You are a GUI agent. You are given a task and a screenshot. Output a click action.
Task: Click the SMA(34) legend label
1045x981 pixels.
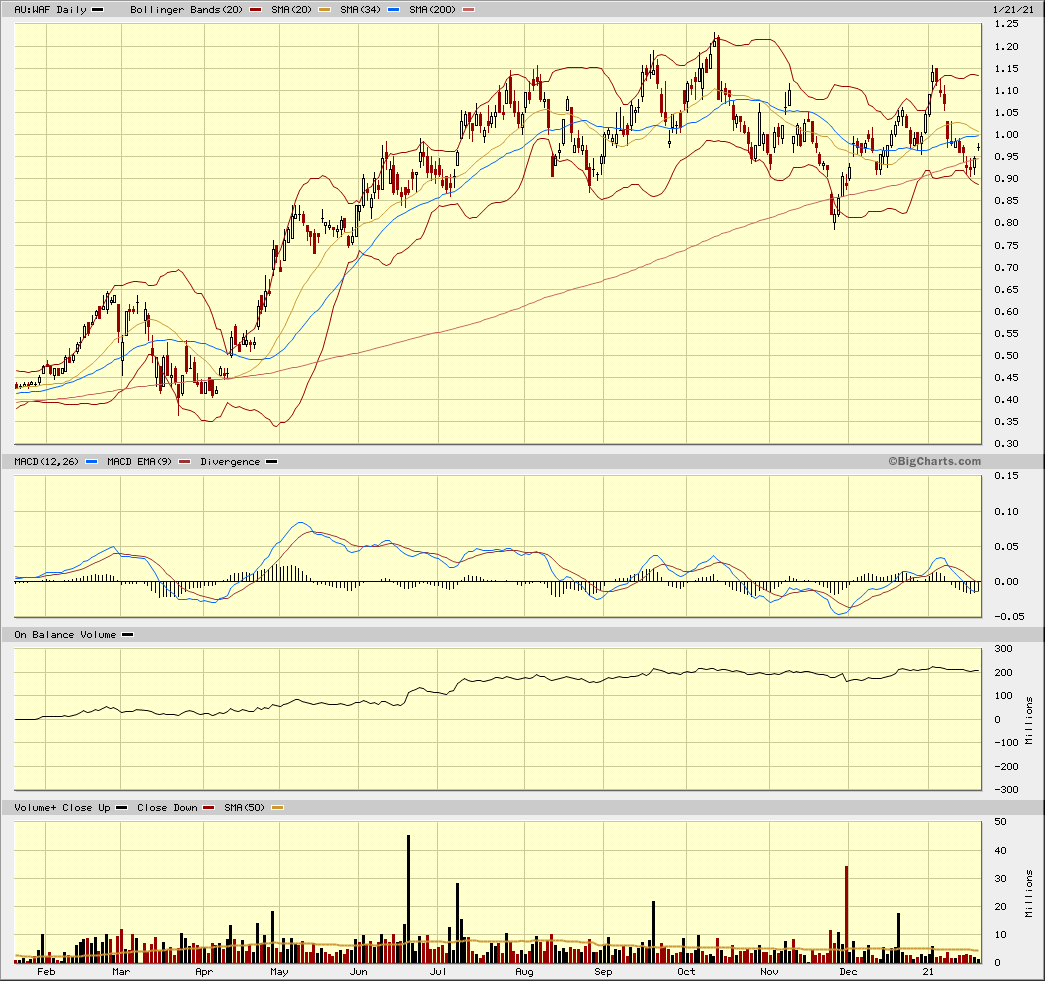(x=361, y=10)
